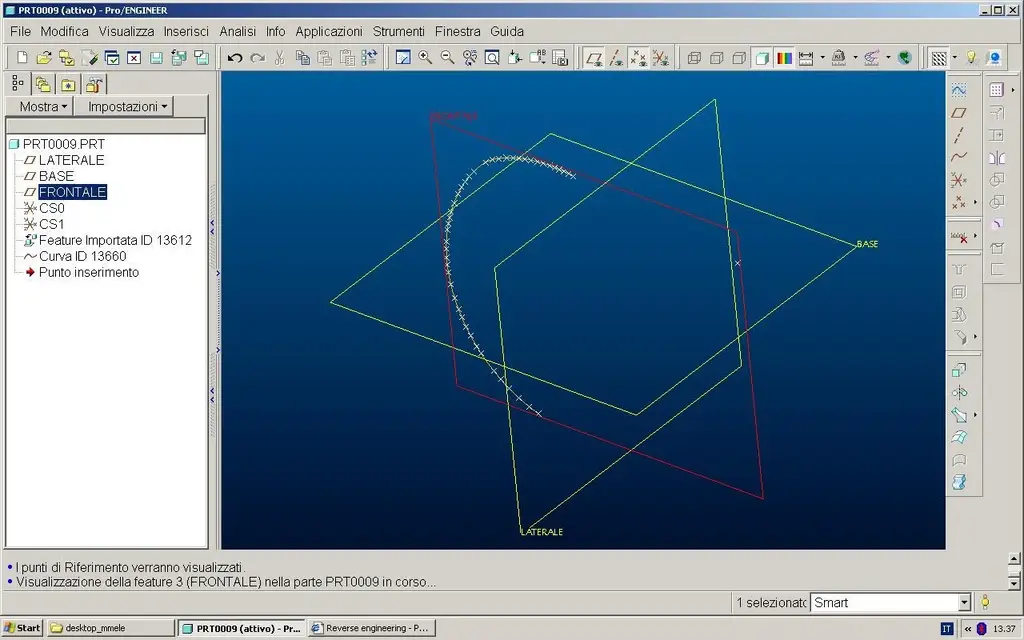This screenshot has height=640, width=1024.
Task: Switch to the folder browser tab
Action: coord(43,84)
